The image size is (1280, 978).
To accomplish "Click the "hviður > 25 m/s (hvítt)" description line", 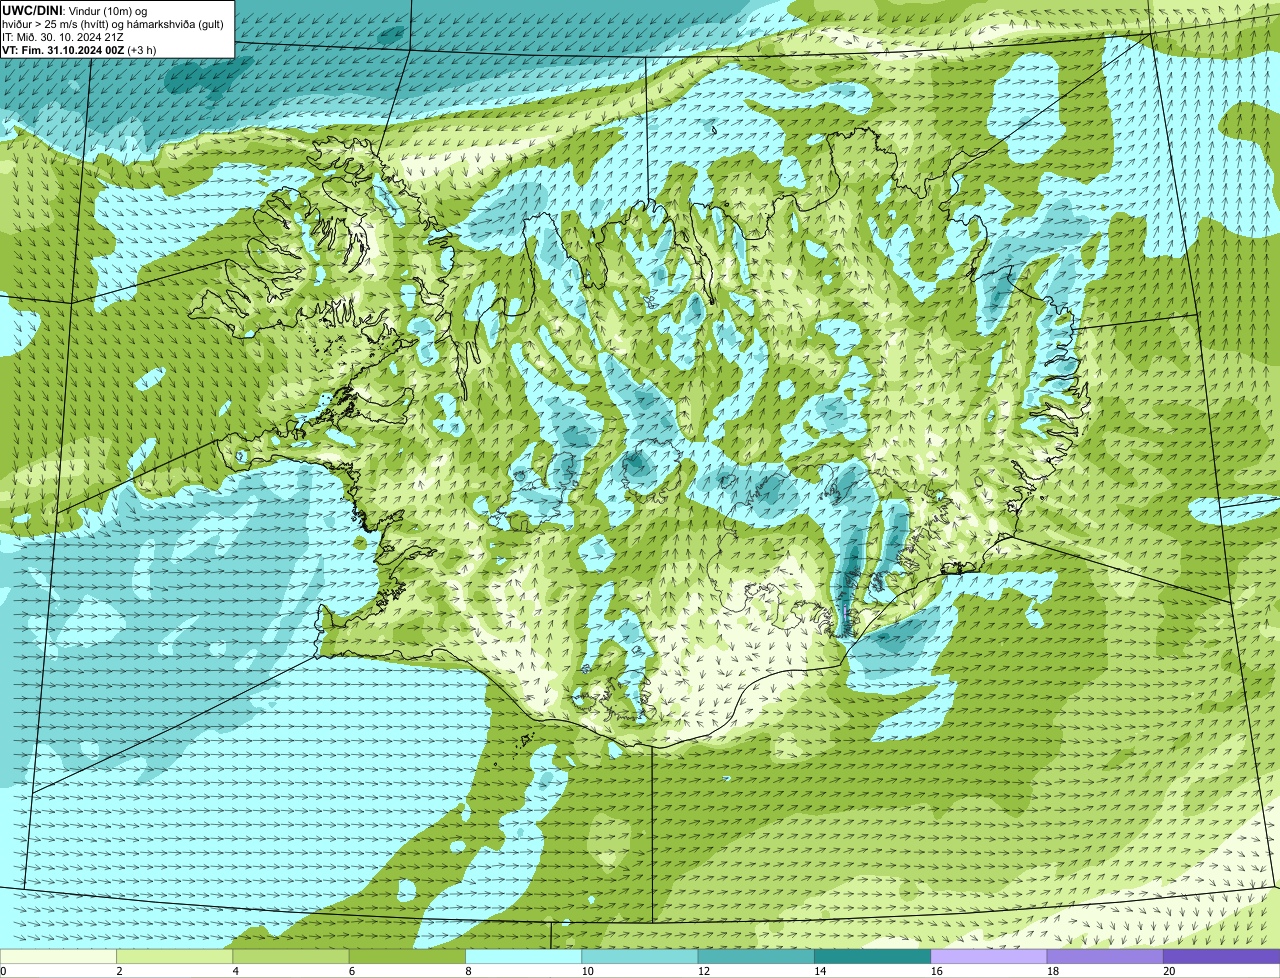I will [113, 23].
